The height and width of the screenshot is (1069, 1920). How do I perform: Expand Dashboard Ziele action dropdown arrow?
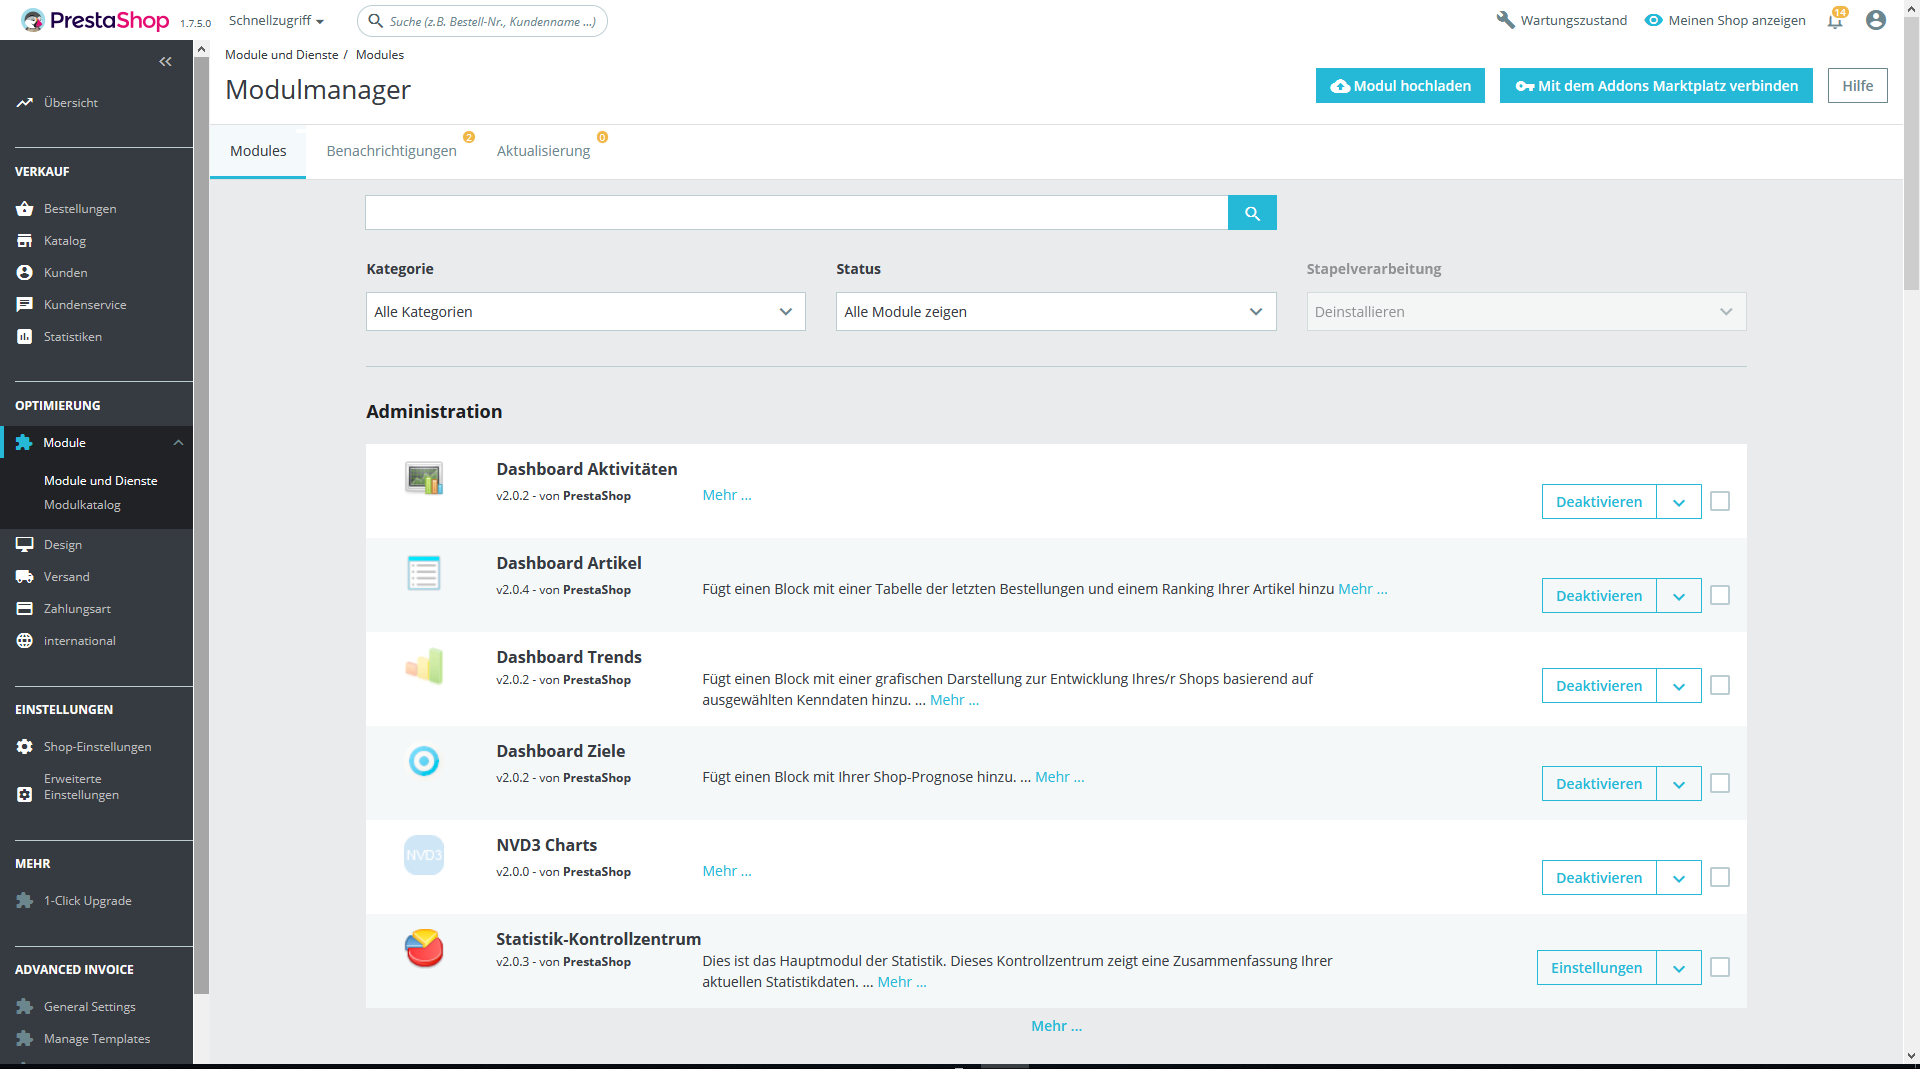click(x=1679, y=784)
